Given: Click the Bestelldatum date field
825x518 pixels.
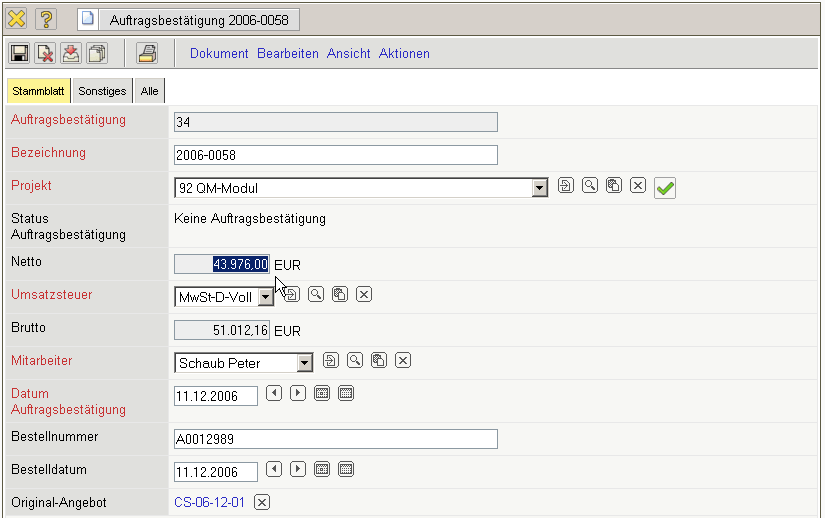Looking at the screenshot, I should pos(216,472).
